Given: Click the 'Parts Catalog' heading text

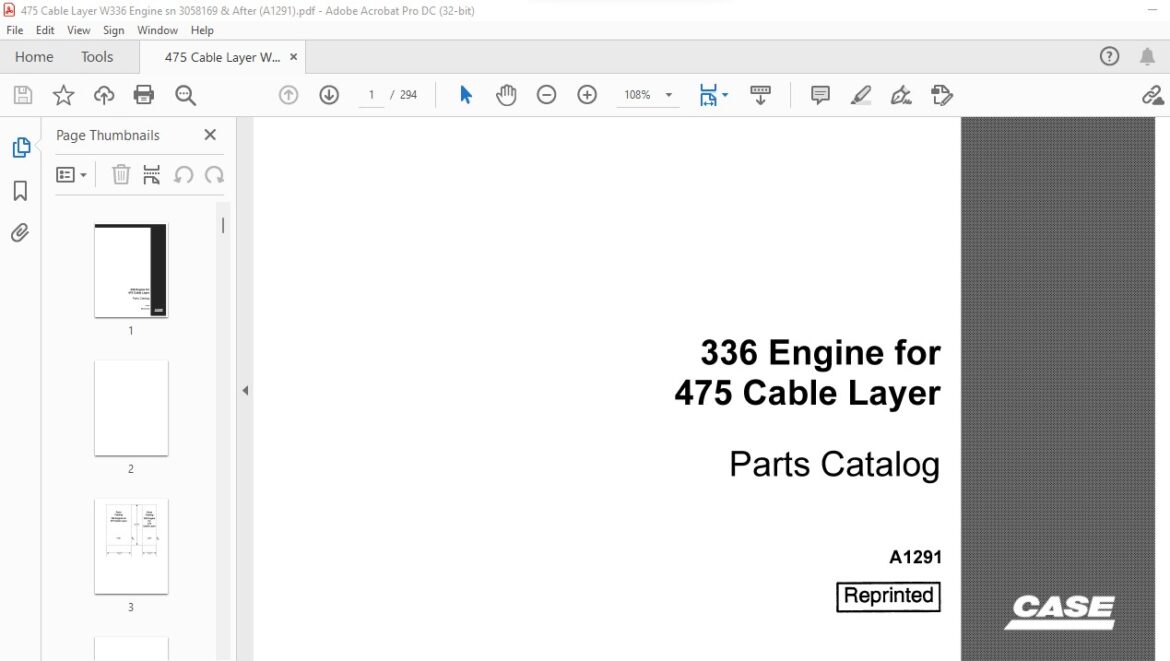Looking at the screenshot, I should click(x=834, y=464).
